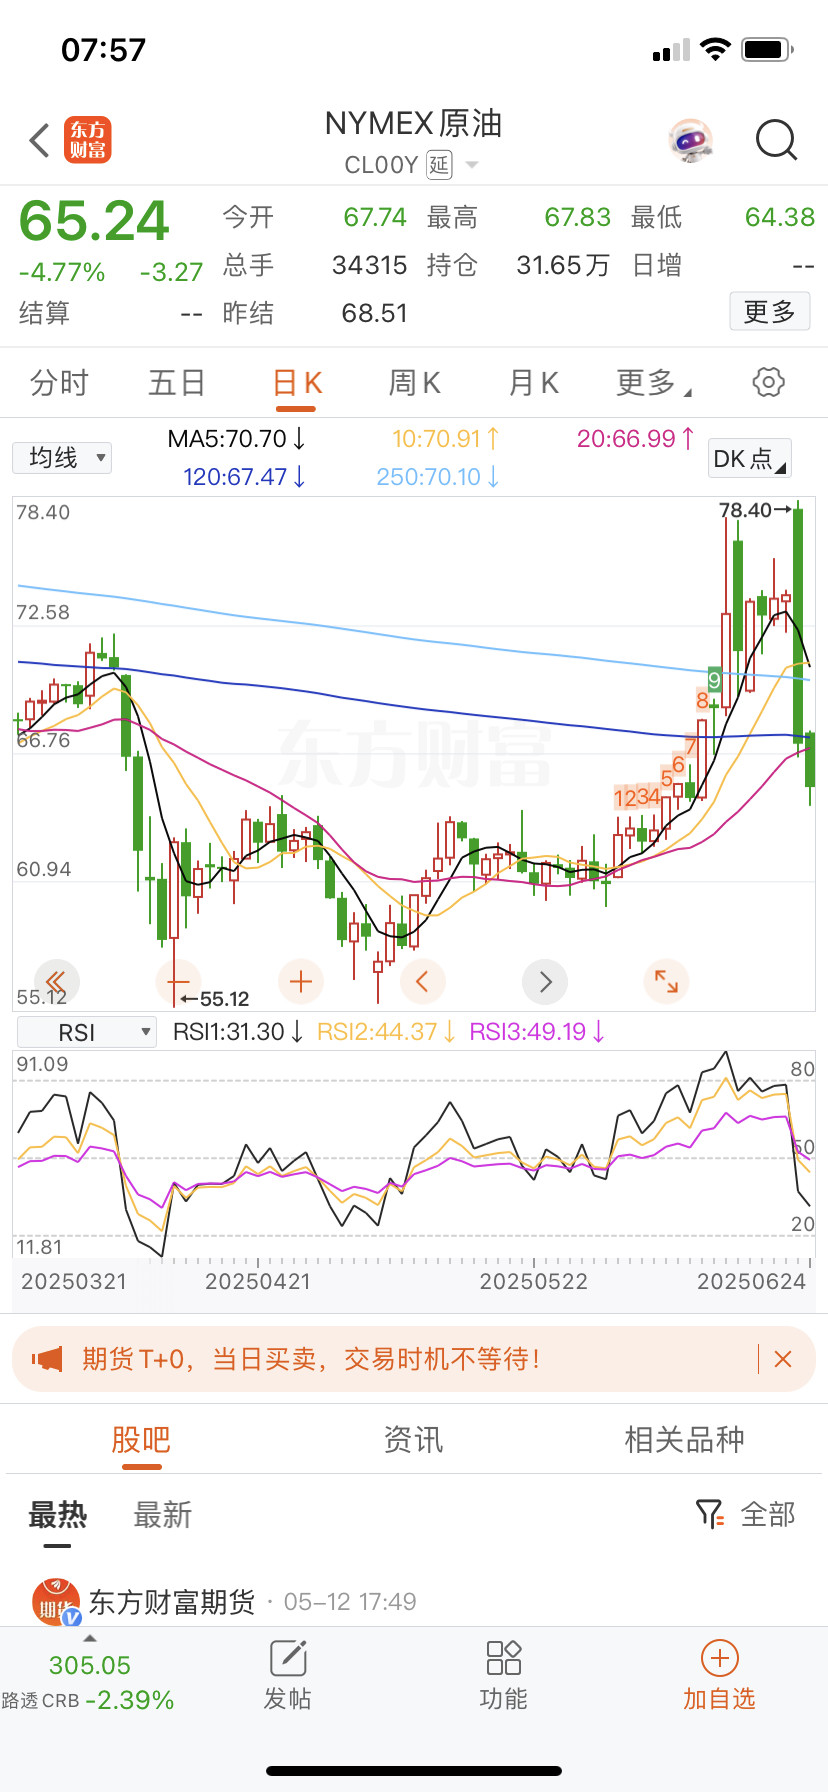Tap the RSI2:44.37 reading
Screen dimensions: 828x1792
pos(386,1032)
